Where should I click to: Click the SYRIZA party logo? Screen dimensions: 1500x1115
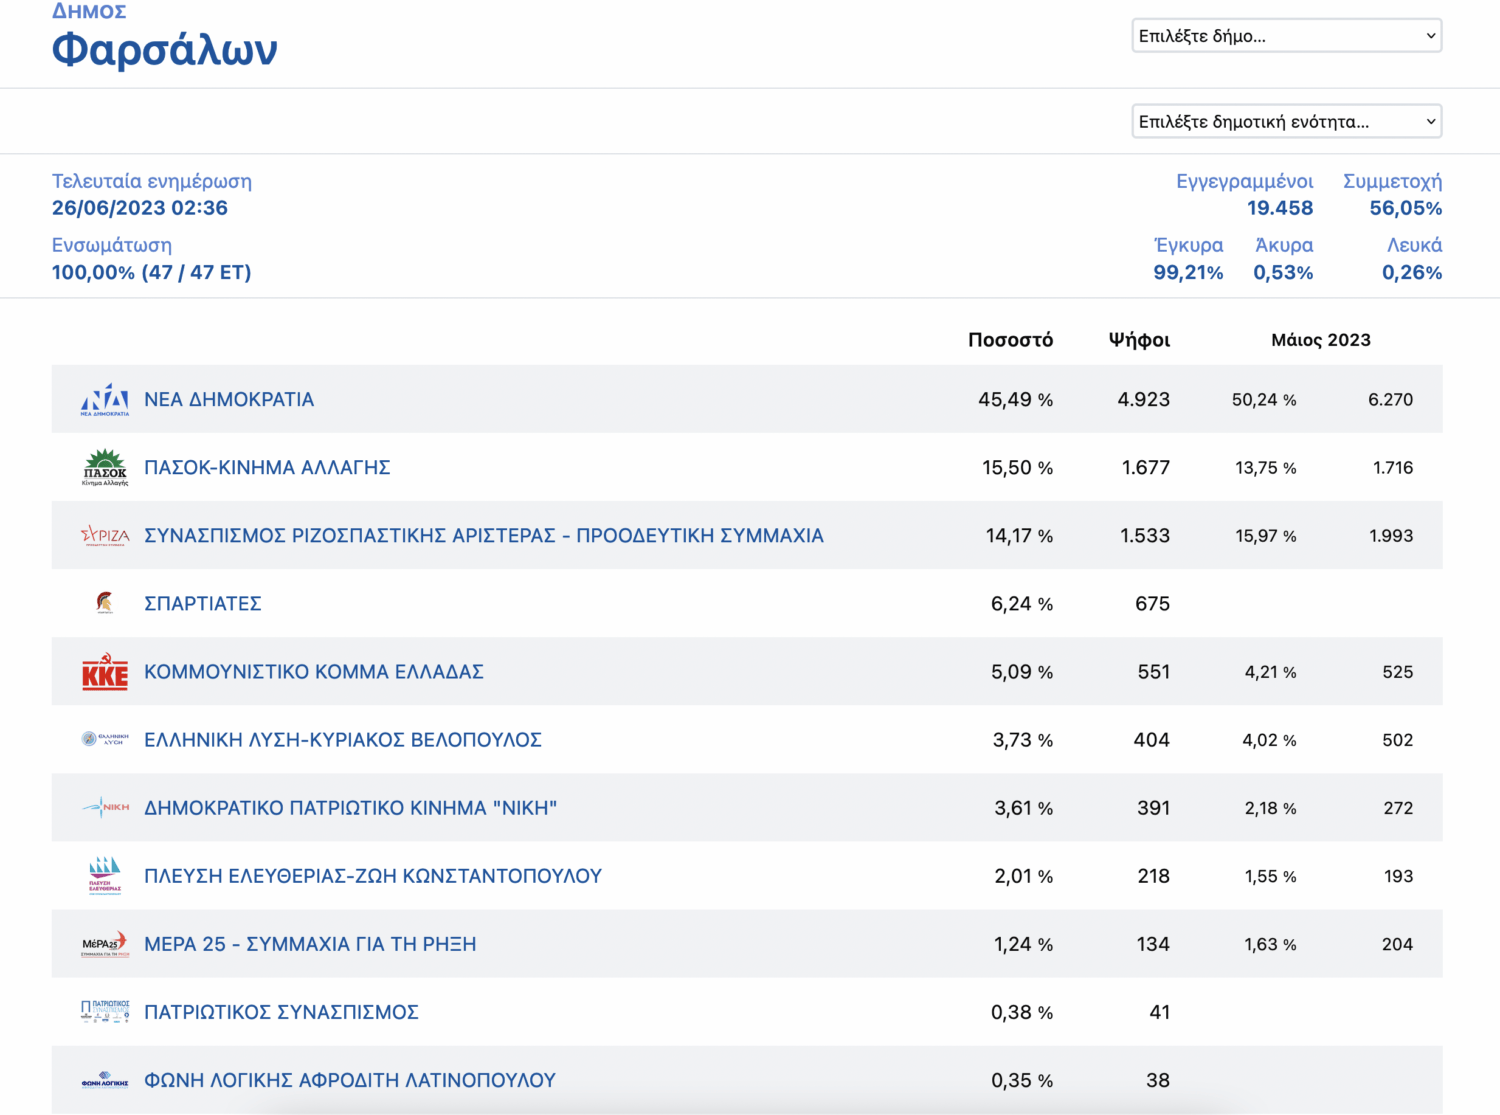[x=105, y=535]
